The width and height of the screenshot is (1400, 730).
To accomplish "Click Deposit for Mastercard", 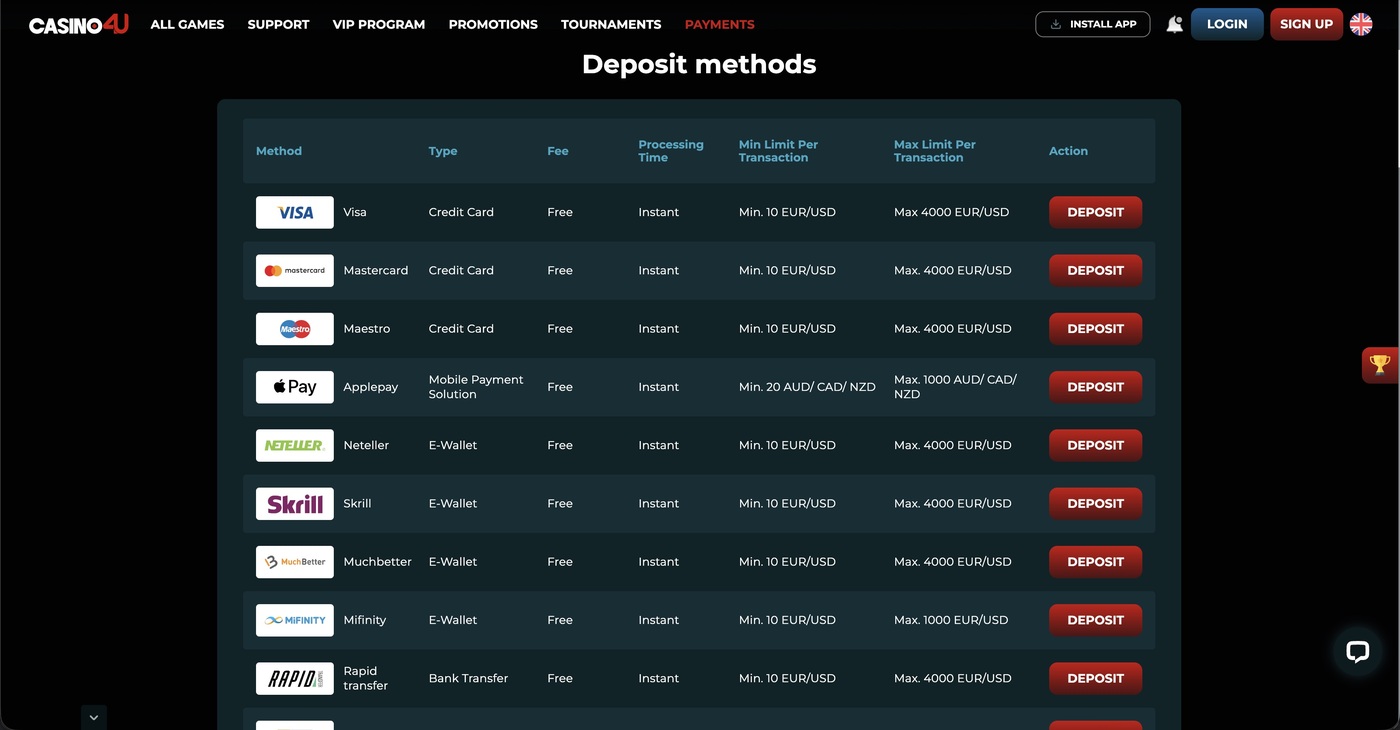I will pos(1095,270).
